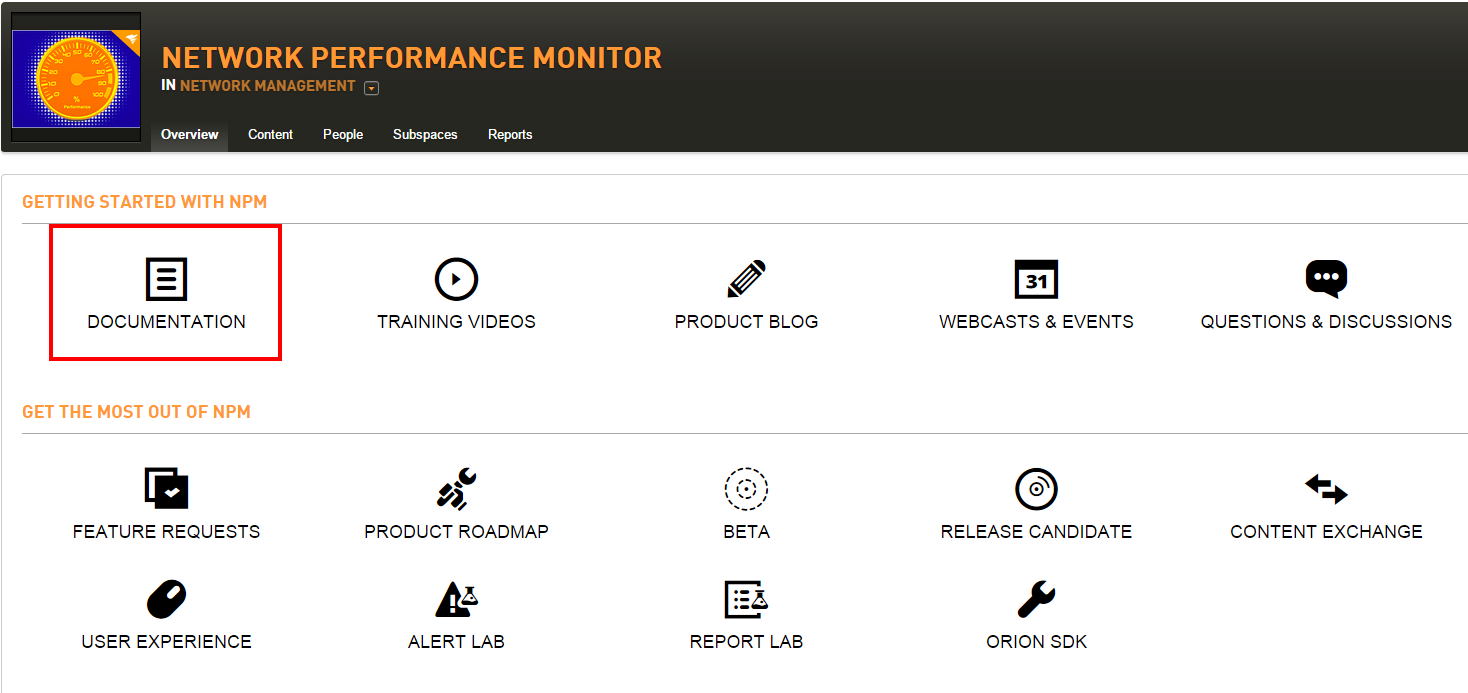Image resolution: width=1468 pixels, height=693 pixels.
Task: Click the Orion SDK wrench icon
Action: pyautogui.click(x=1036, y=599)
